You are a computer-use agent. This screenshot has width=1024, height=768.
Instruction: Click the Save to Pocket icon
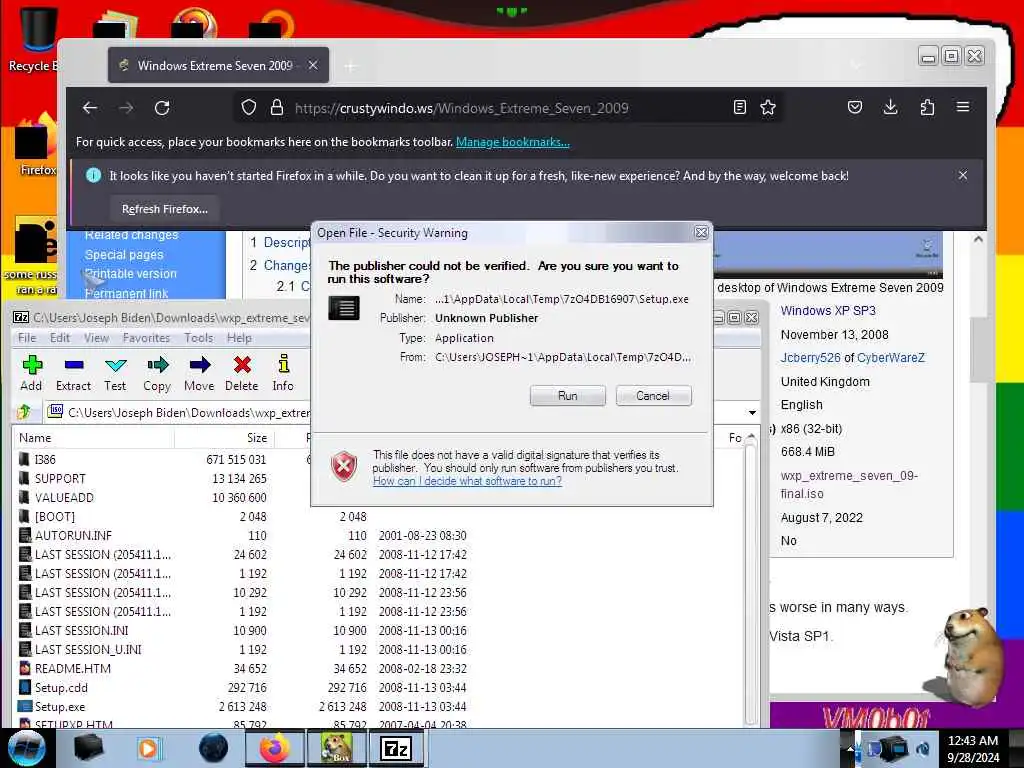854,107
